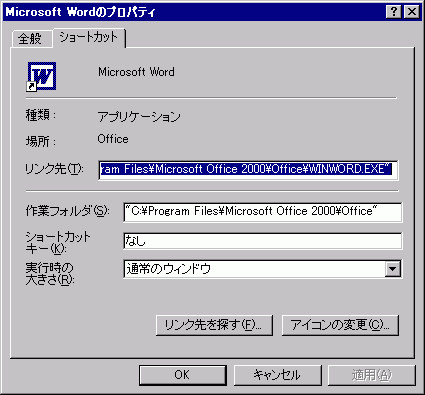The image size is (425, 395).
Task: Click the アプリケーション type value
Action: coord(139,117)
